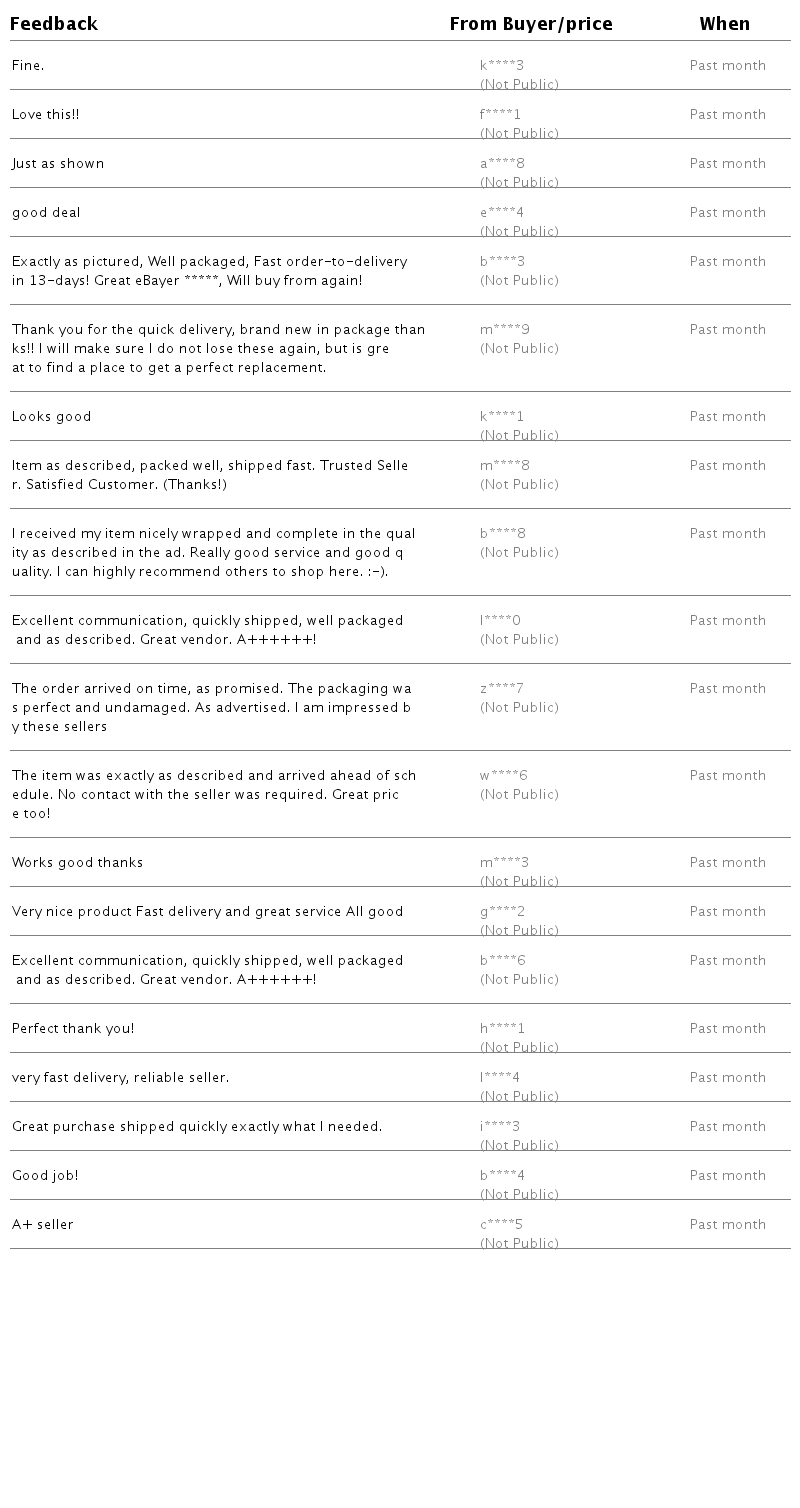Image resolution: width=800 pixels, height=1508 pixels.
Task: Click the feedback mentioning 13-days delivery
Action: (210, 271)
